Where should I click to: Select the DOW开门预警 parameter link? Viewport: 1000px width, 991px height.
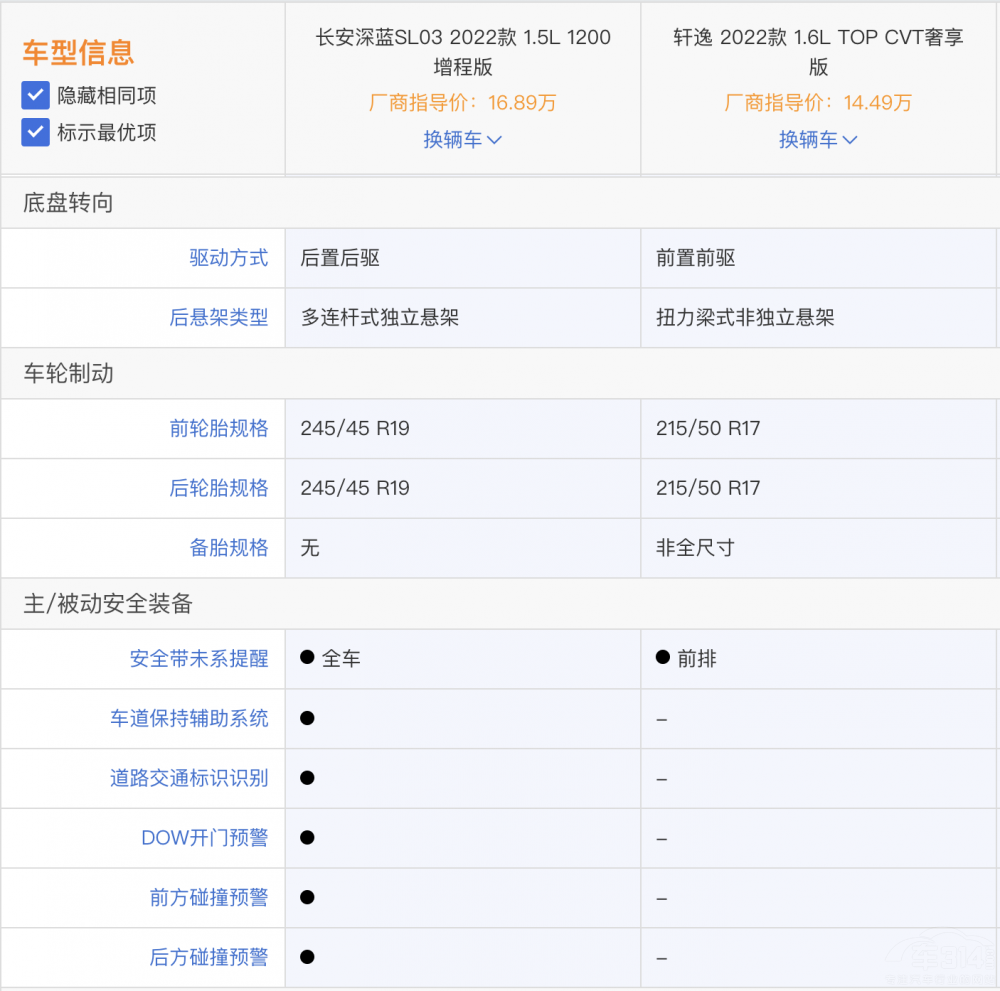204,838
